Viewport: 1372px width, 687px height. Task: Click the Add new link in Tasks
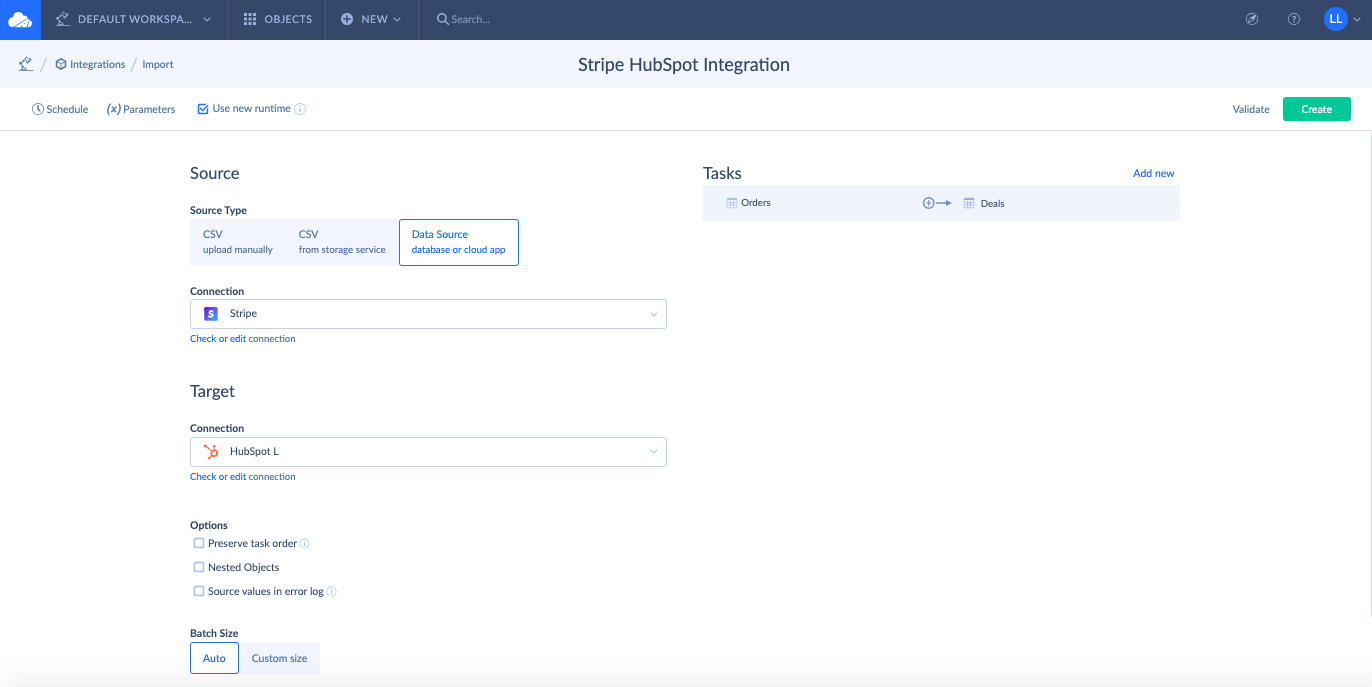[x=1153, y=172]
